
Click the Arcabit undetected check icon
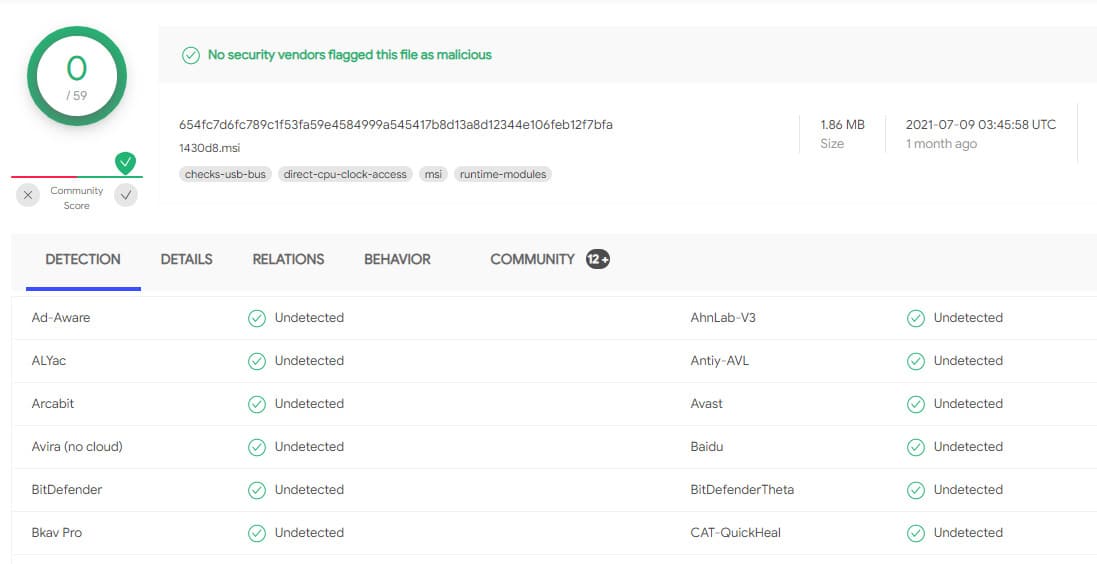[x=257, y=404]
